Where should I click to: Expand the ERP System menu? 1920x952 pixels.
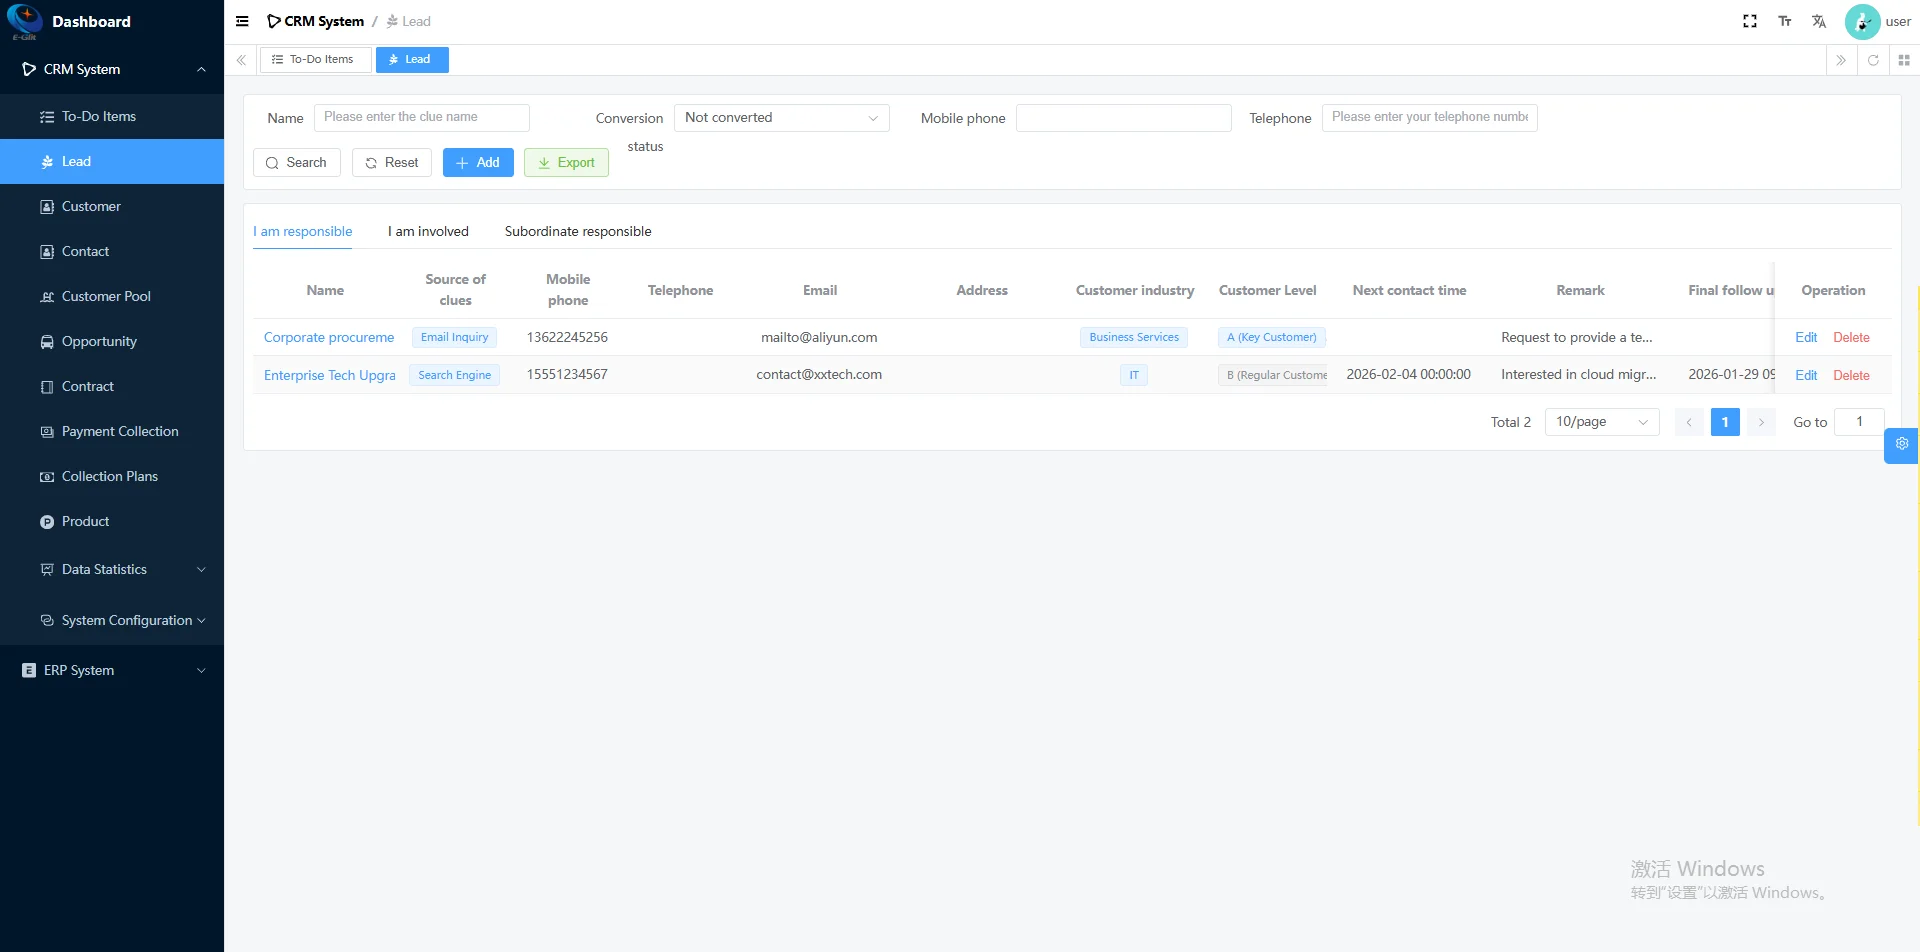(112, 670)
